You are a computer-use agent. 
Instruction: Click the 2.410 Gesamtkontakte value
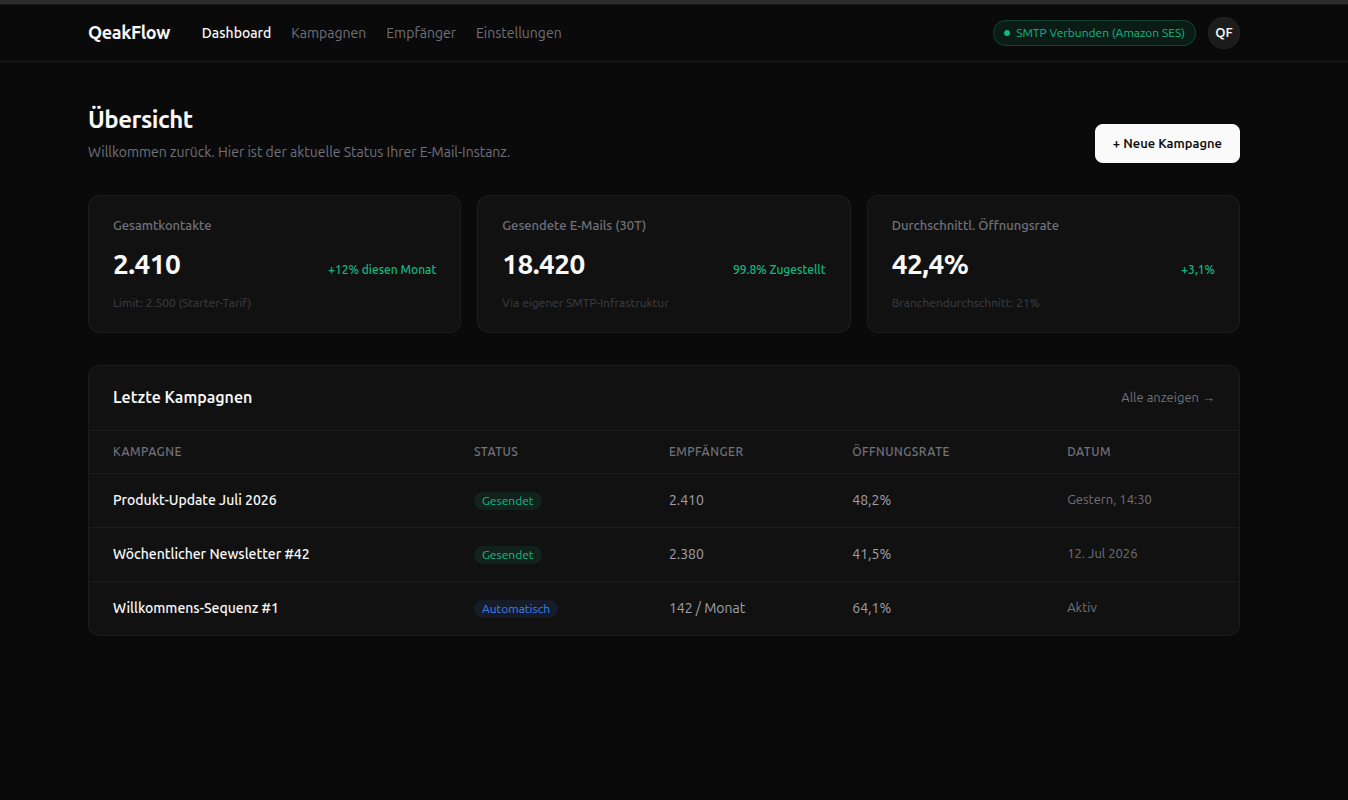tap(147, 265)
